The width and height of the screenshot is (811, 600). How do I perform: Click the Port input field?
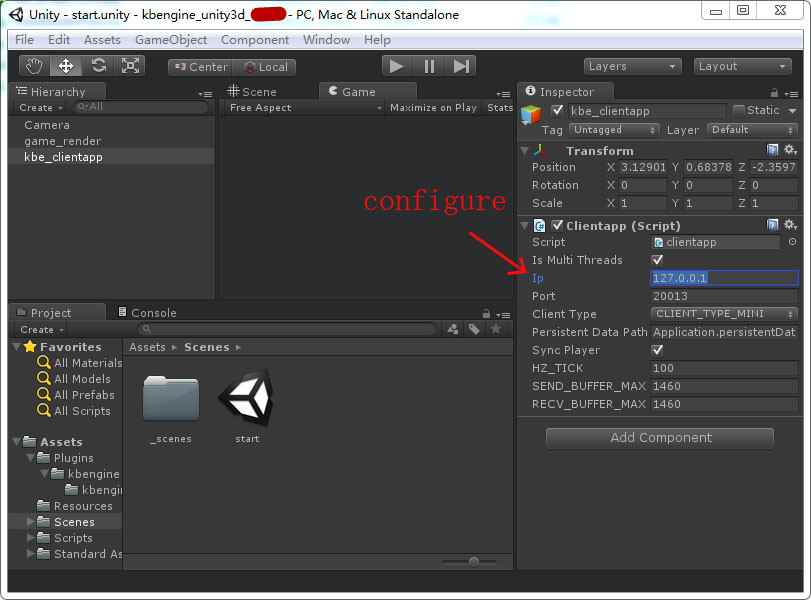724,296
